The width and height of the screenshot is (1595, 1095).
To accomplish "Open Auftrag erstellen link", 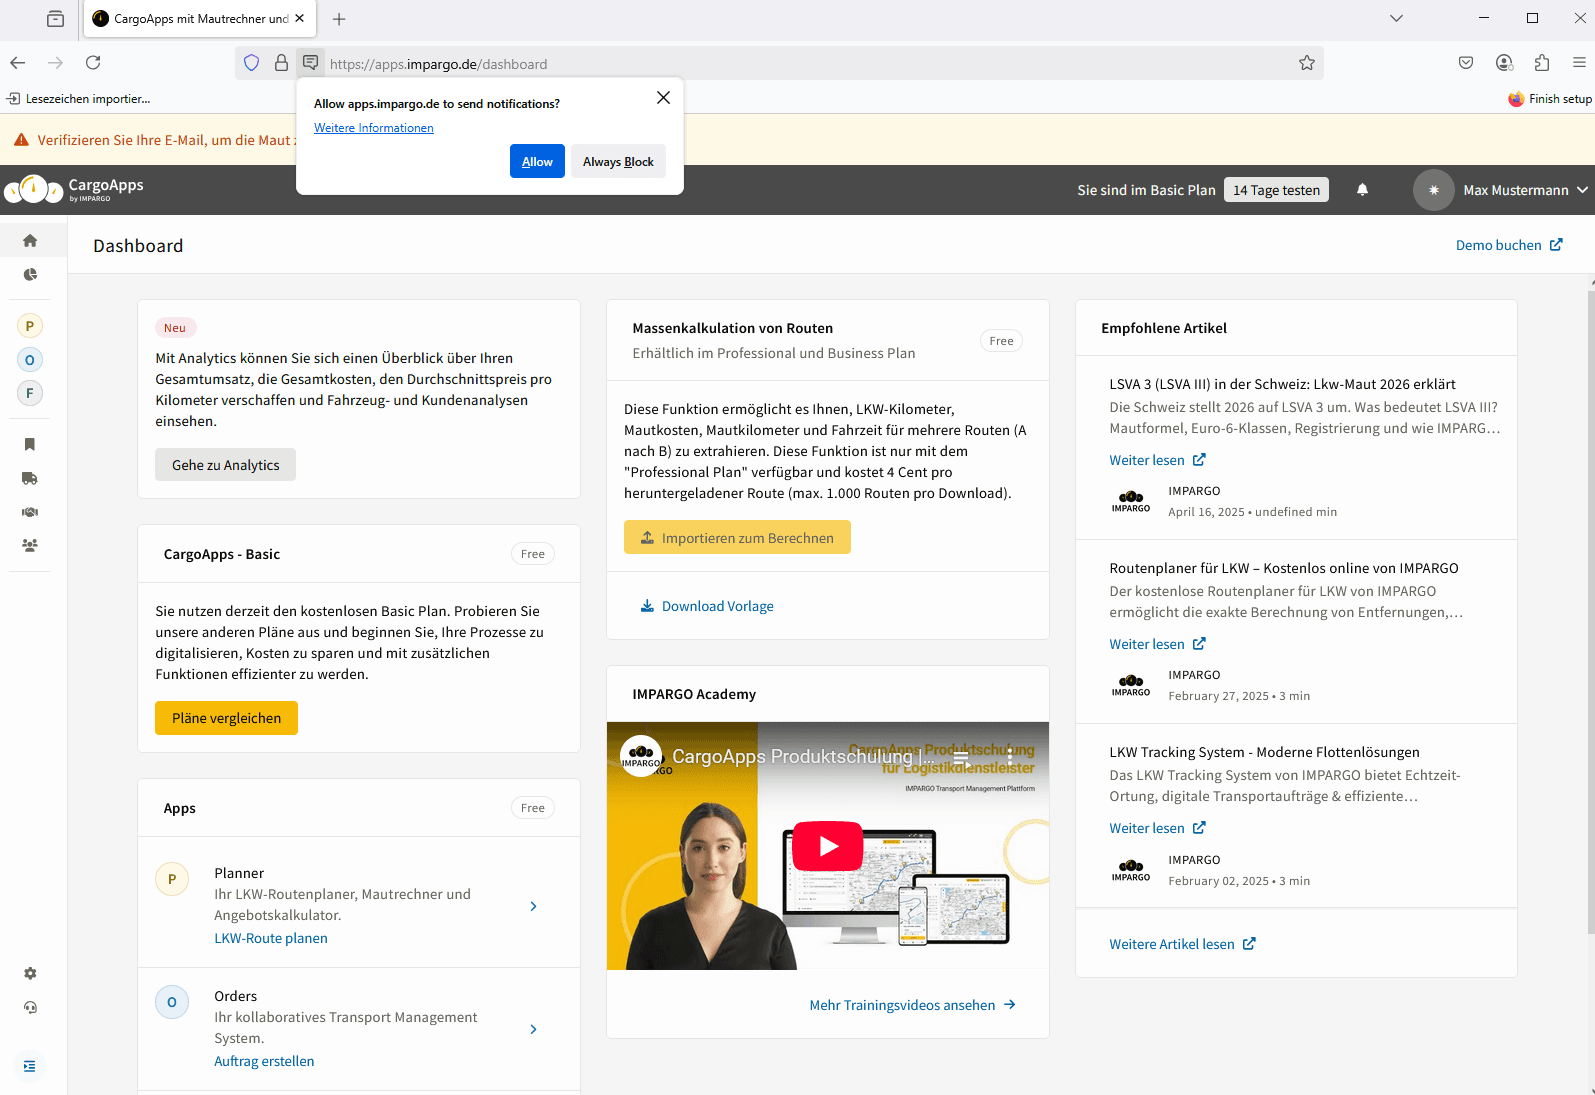I will pos(264,1061).
